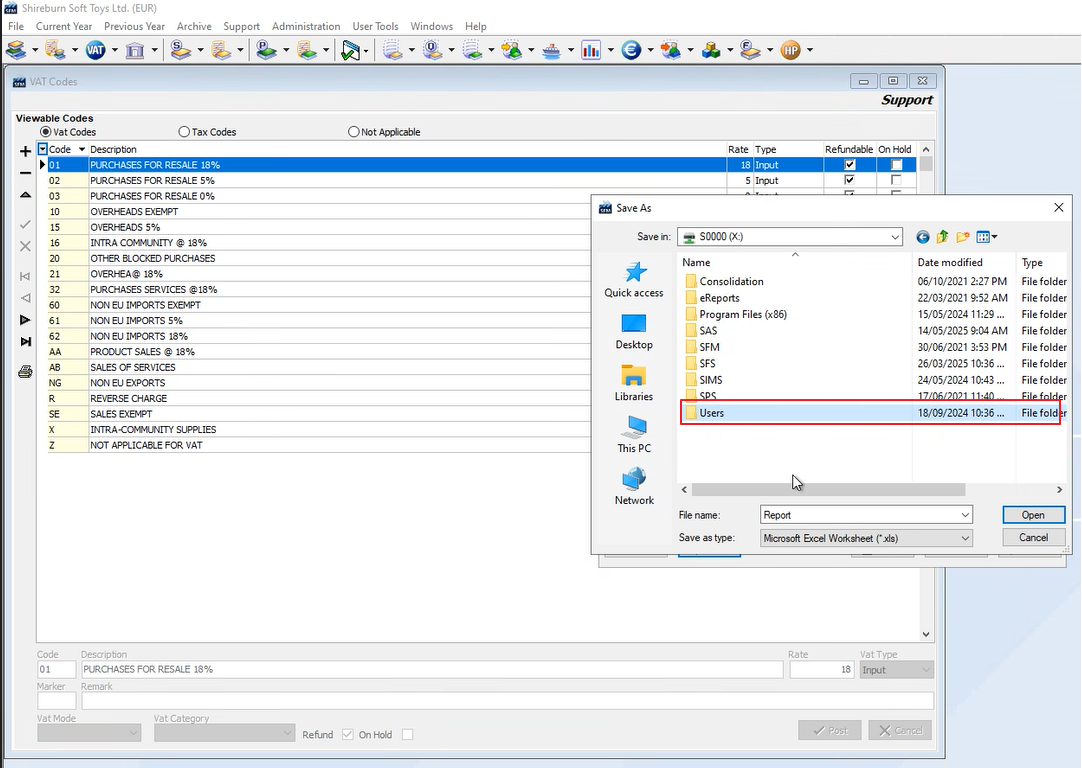Click Create New Folder icon in dialog

962,237
